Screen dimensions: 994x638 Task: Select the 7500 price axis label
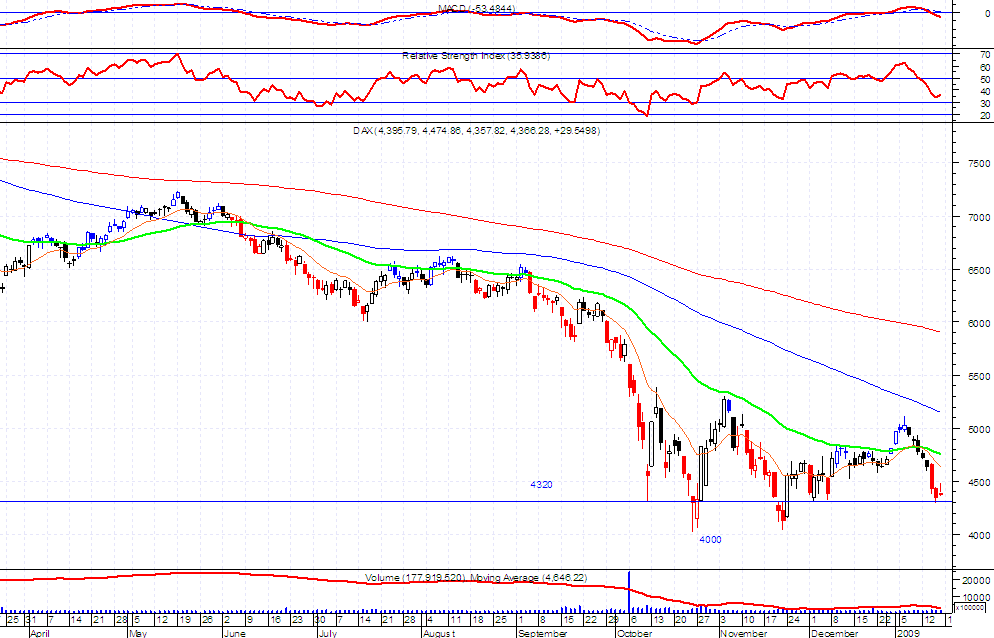(979, 164)
